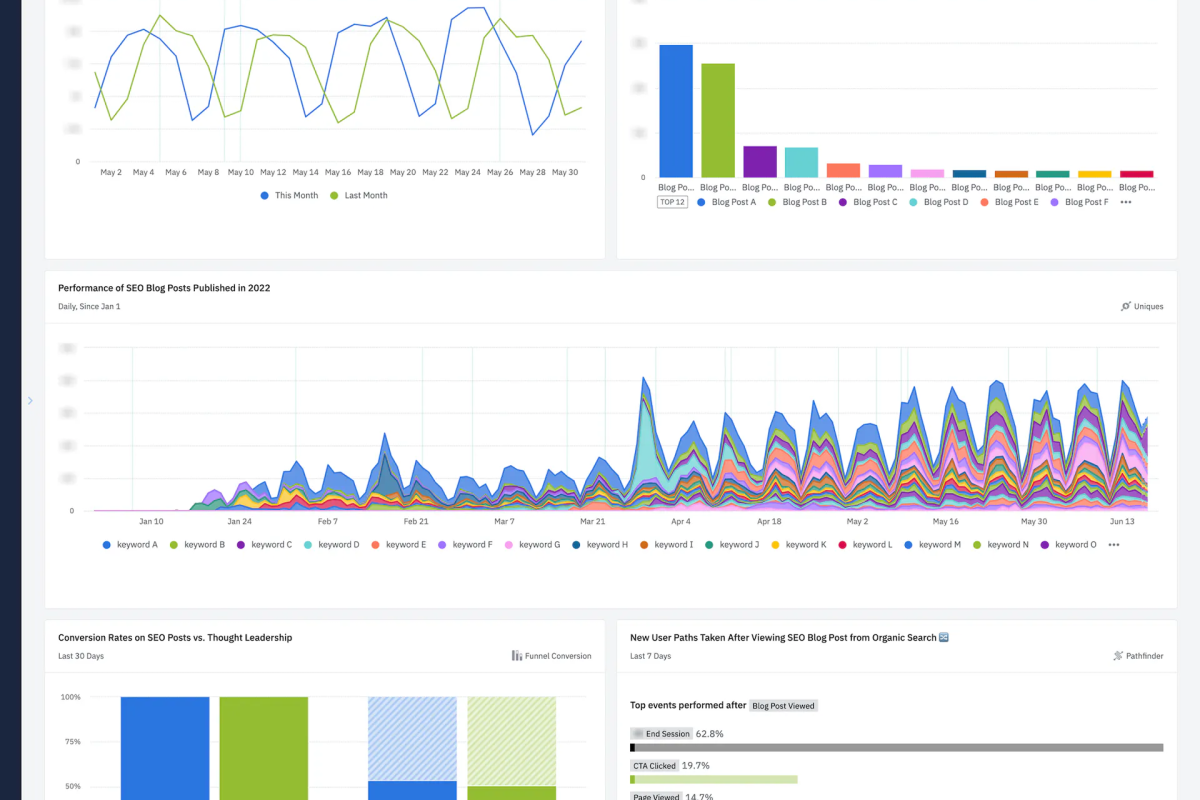This screenshot has height=800, width=1200.
Task: Click 'Daily, Since Jan 1' subtitle text
Action: [89, 306]
